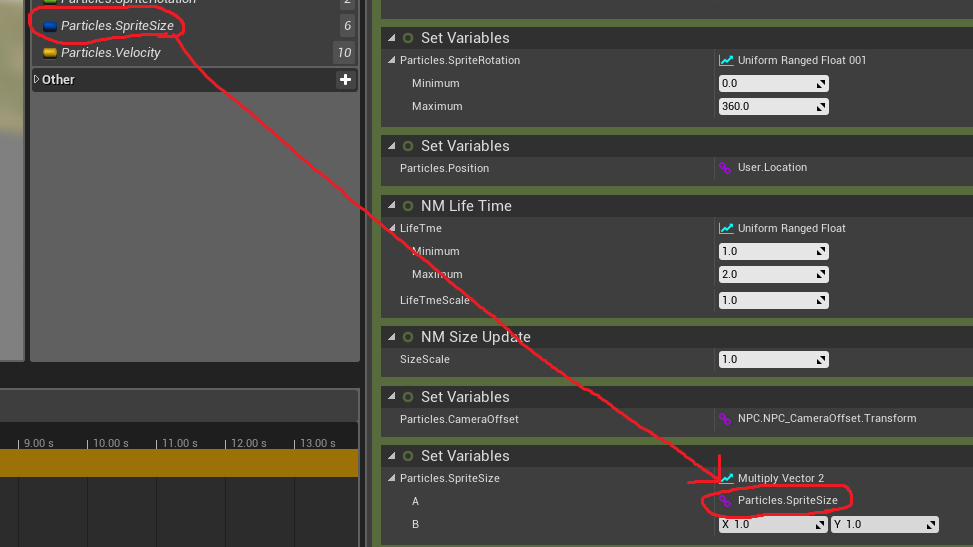
Task: Collapse the SpriteRotation Set Variables module
Action: click(392, 38)
